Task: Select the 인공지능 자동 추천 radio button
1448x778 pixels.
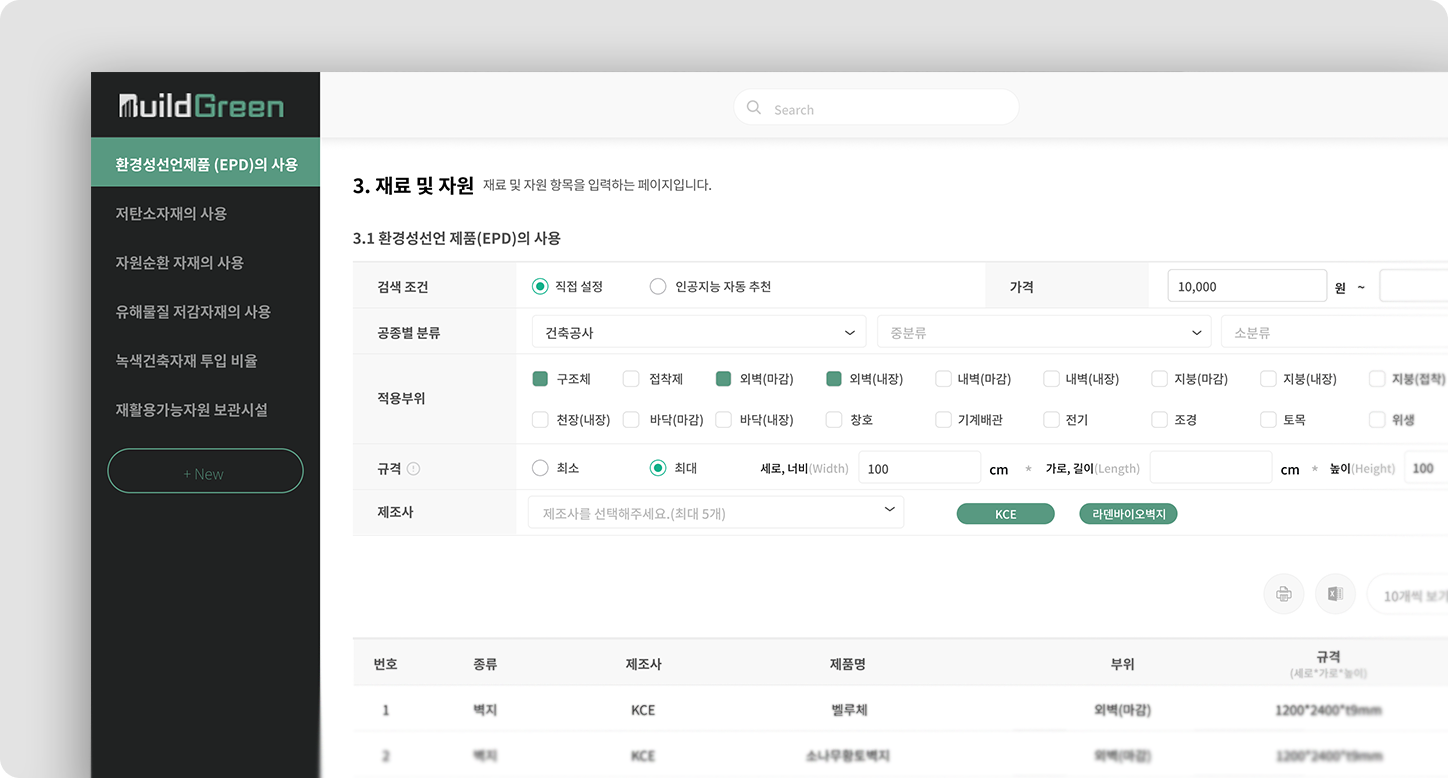Action: pos(658,285)
